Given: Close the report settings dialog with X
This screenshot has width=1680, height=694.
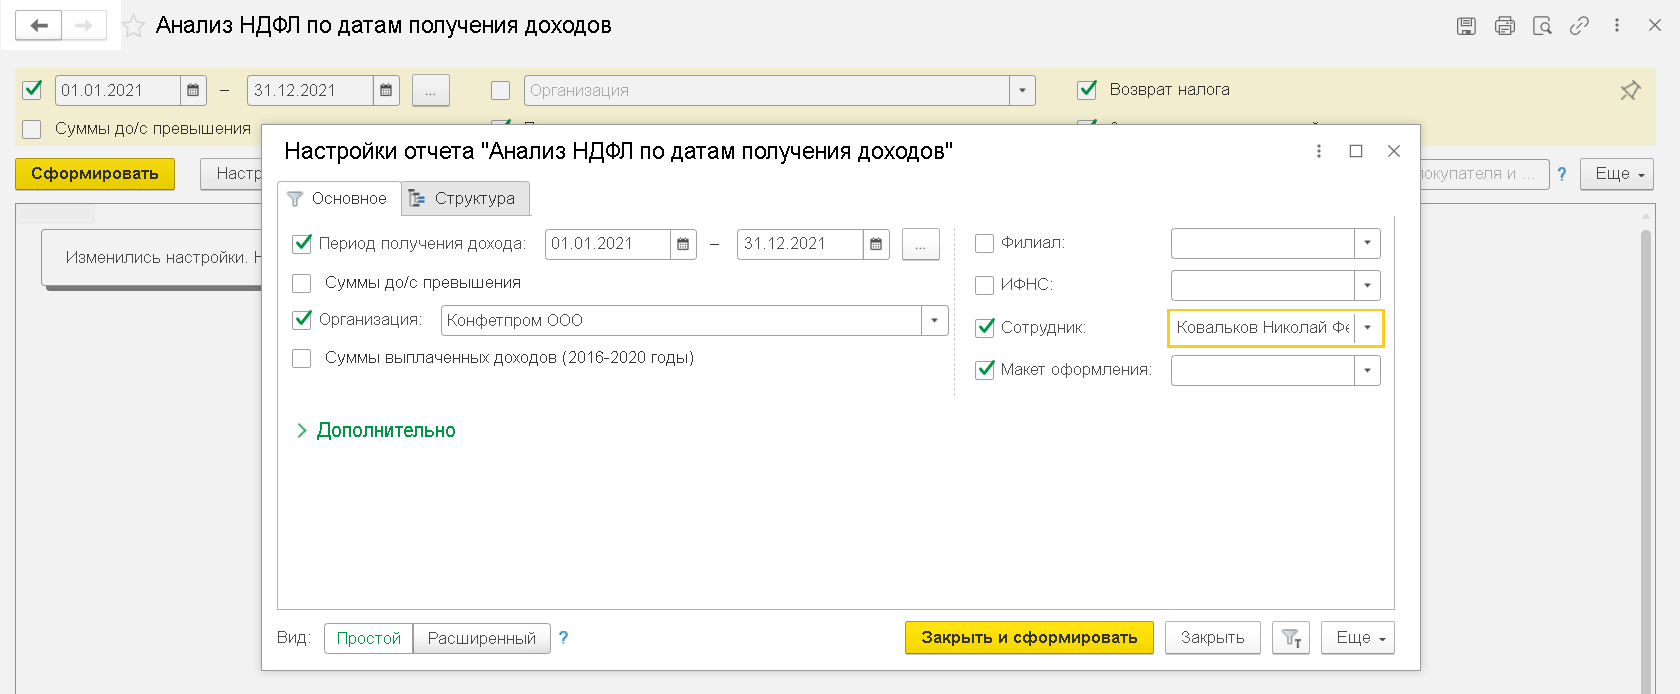Looking at the screenshot, I should tap(1394, 151).
